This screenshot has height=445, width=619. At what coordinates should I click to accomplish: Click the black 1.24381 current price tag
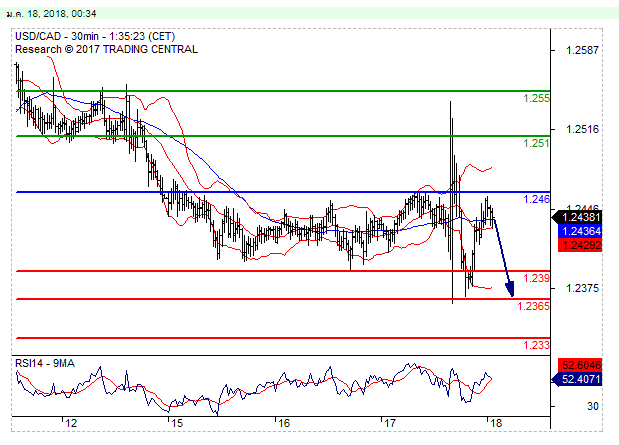click(577, 217)
